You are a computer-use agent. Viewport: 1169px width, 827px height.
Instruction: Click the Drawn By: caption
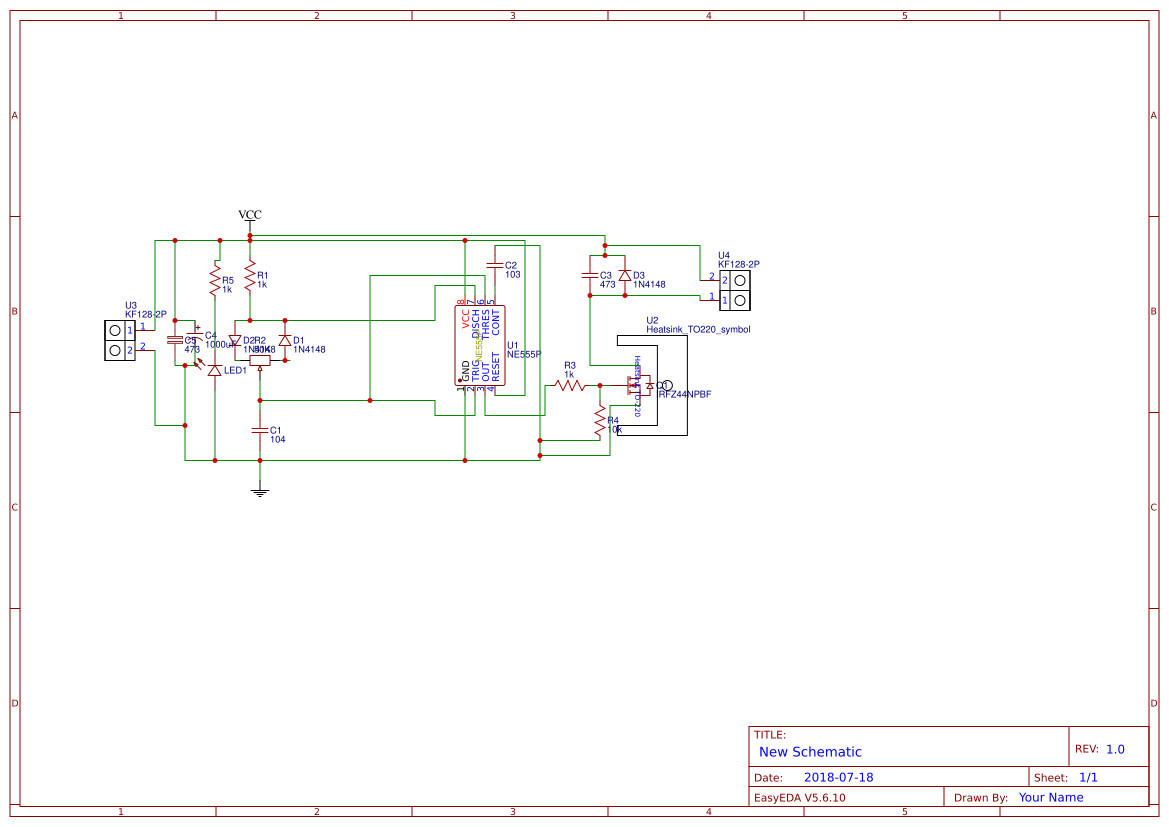point(980,798)
